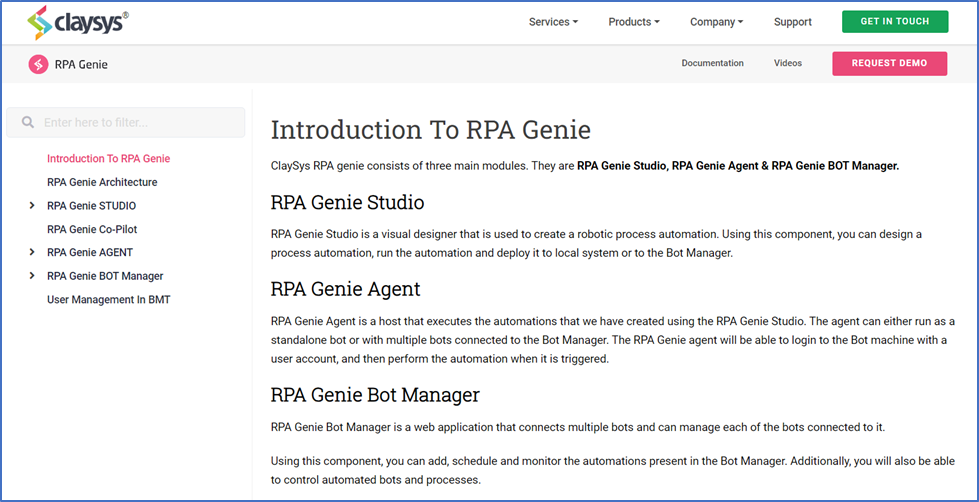Expand the RPA Genie BOT Manager chevron
The width and height of the screenshot is (979, 502).
coord(33,276)
